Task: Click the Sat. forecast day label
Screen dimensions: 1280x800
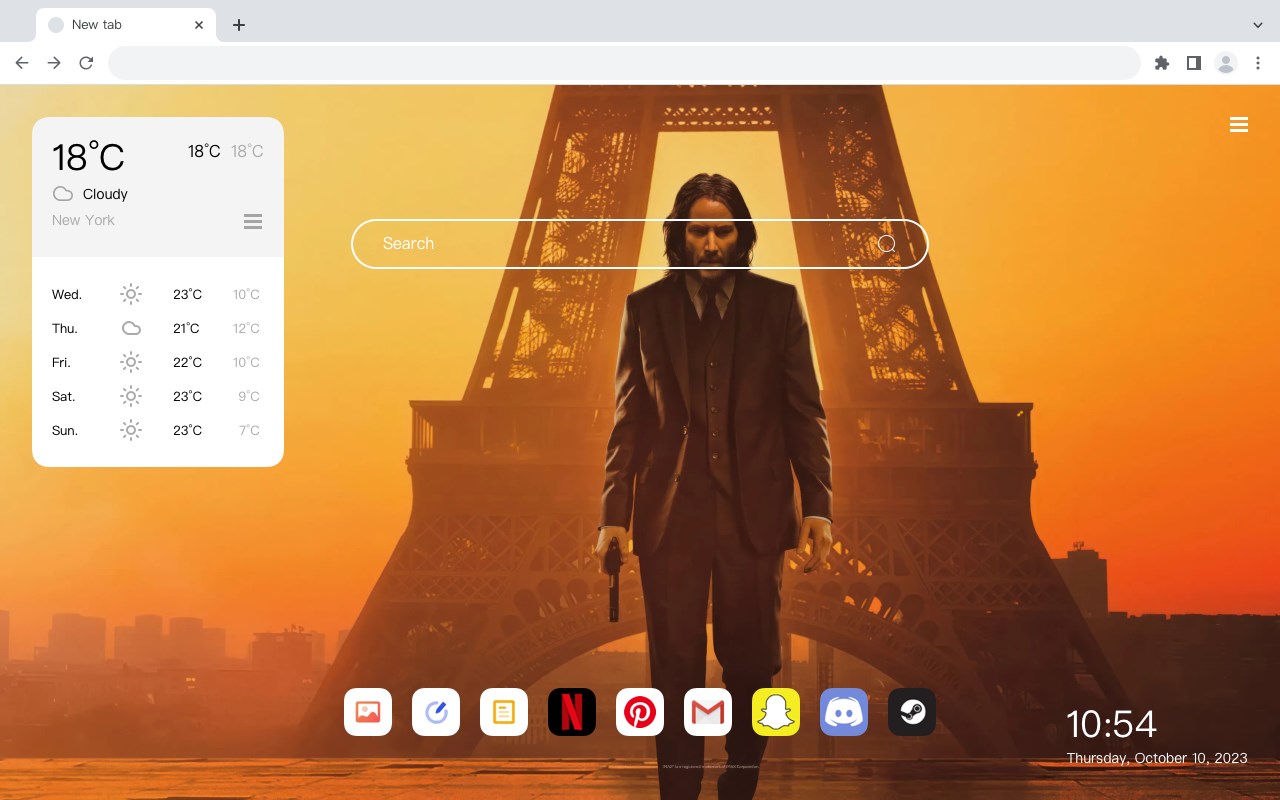Action: (x=64, y=396)
